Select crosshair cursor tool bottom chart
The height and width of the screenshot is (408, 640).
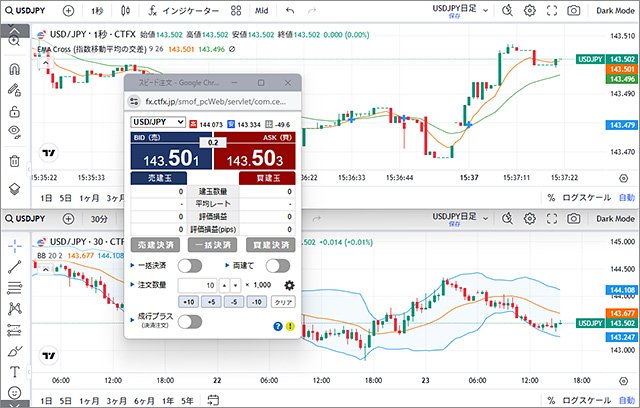(x=14, y=245)
